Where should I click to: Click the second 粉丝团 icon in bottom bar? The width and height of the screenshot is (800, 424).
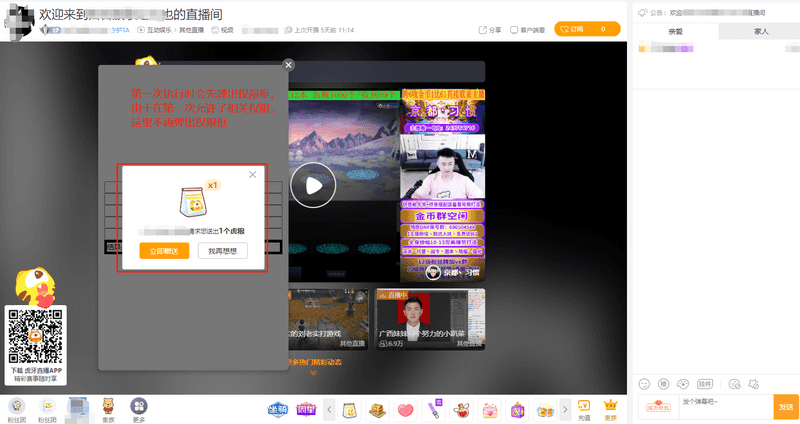pos(47,410)
